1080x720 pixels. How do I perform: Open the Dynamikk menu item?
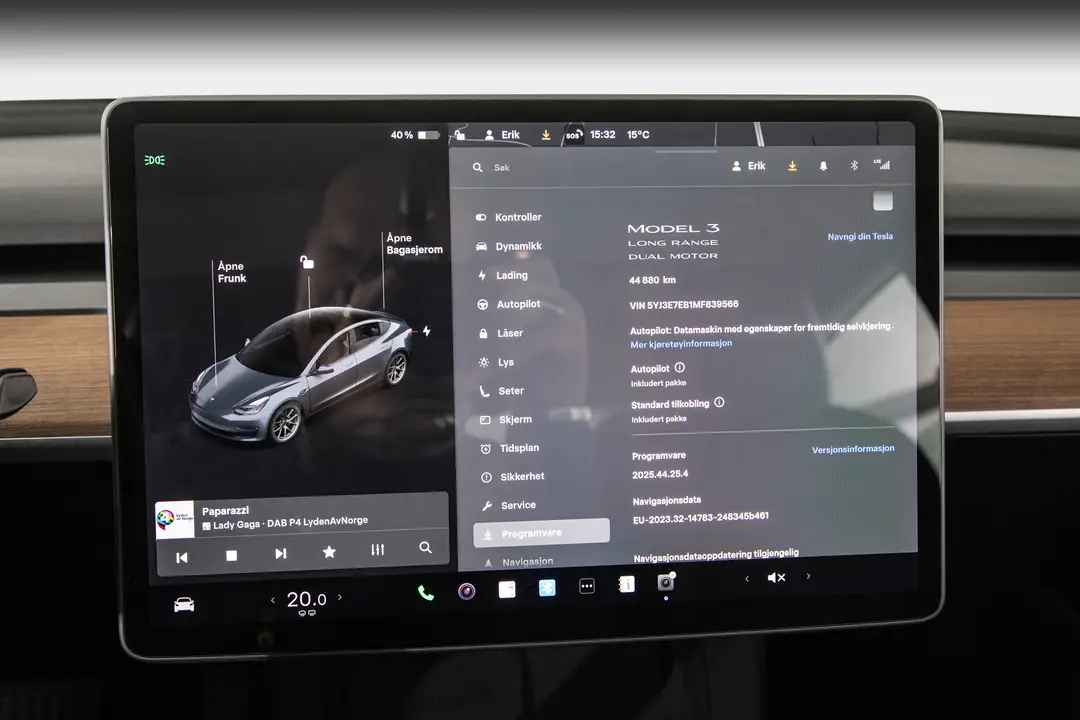point(509,246)
